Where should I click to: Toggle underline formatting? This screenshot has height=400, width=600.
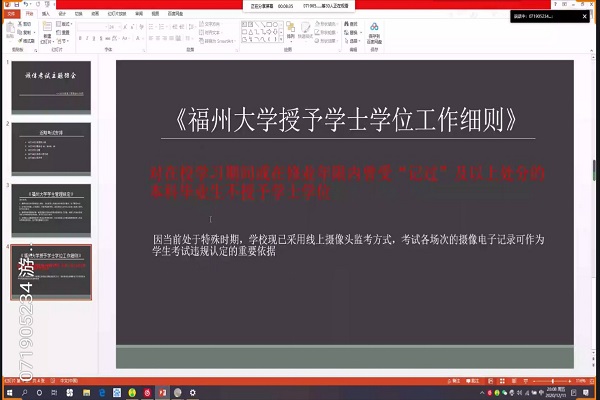click(94, 38)
